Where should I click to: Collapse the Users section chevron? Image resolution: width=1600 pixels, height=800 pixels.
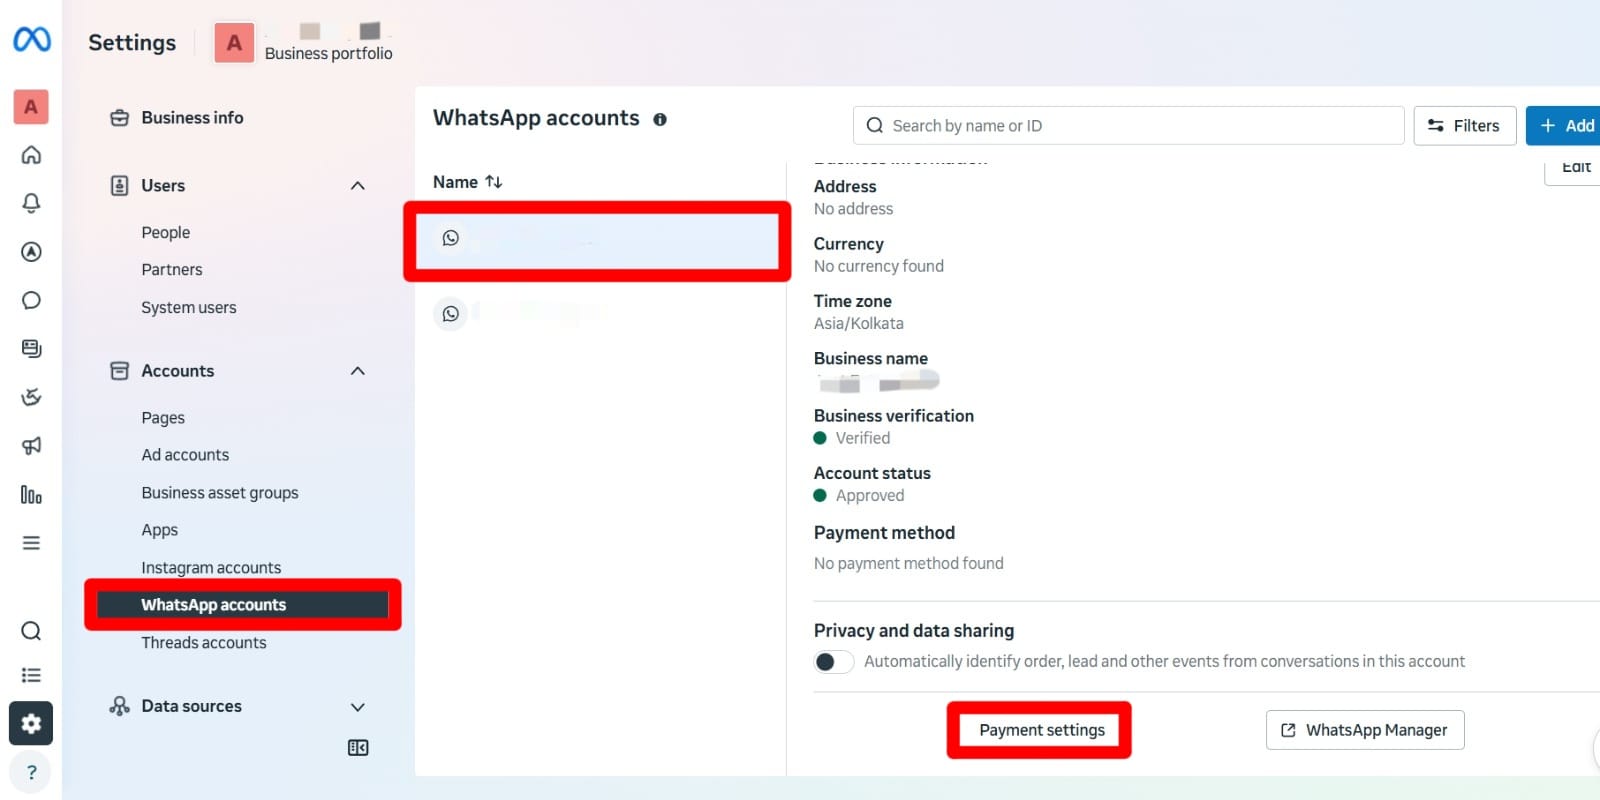pos(358,186)
